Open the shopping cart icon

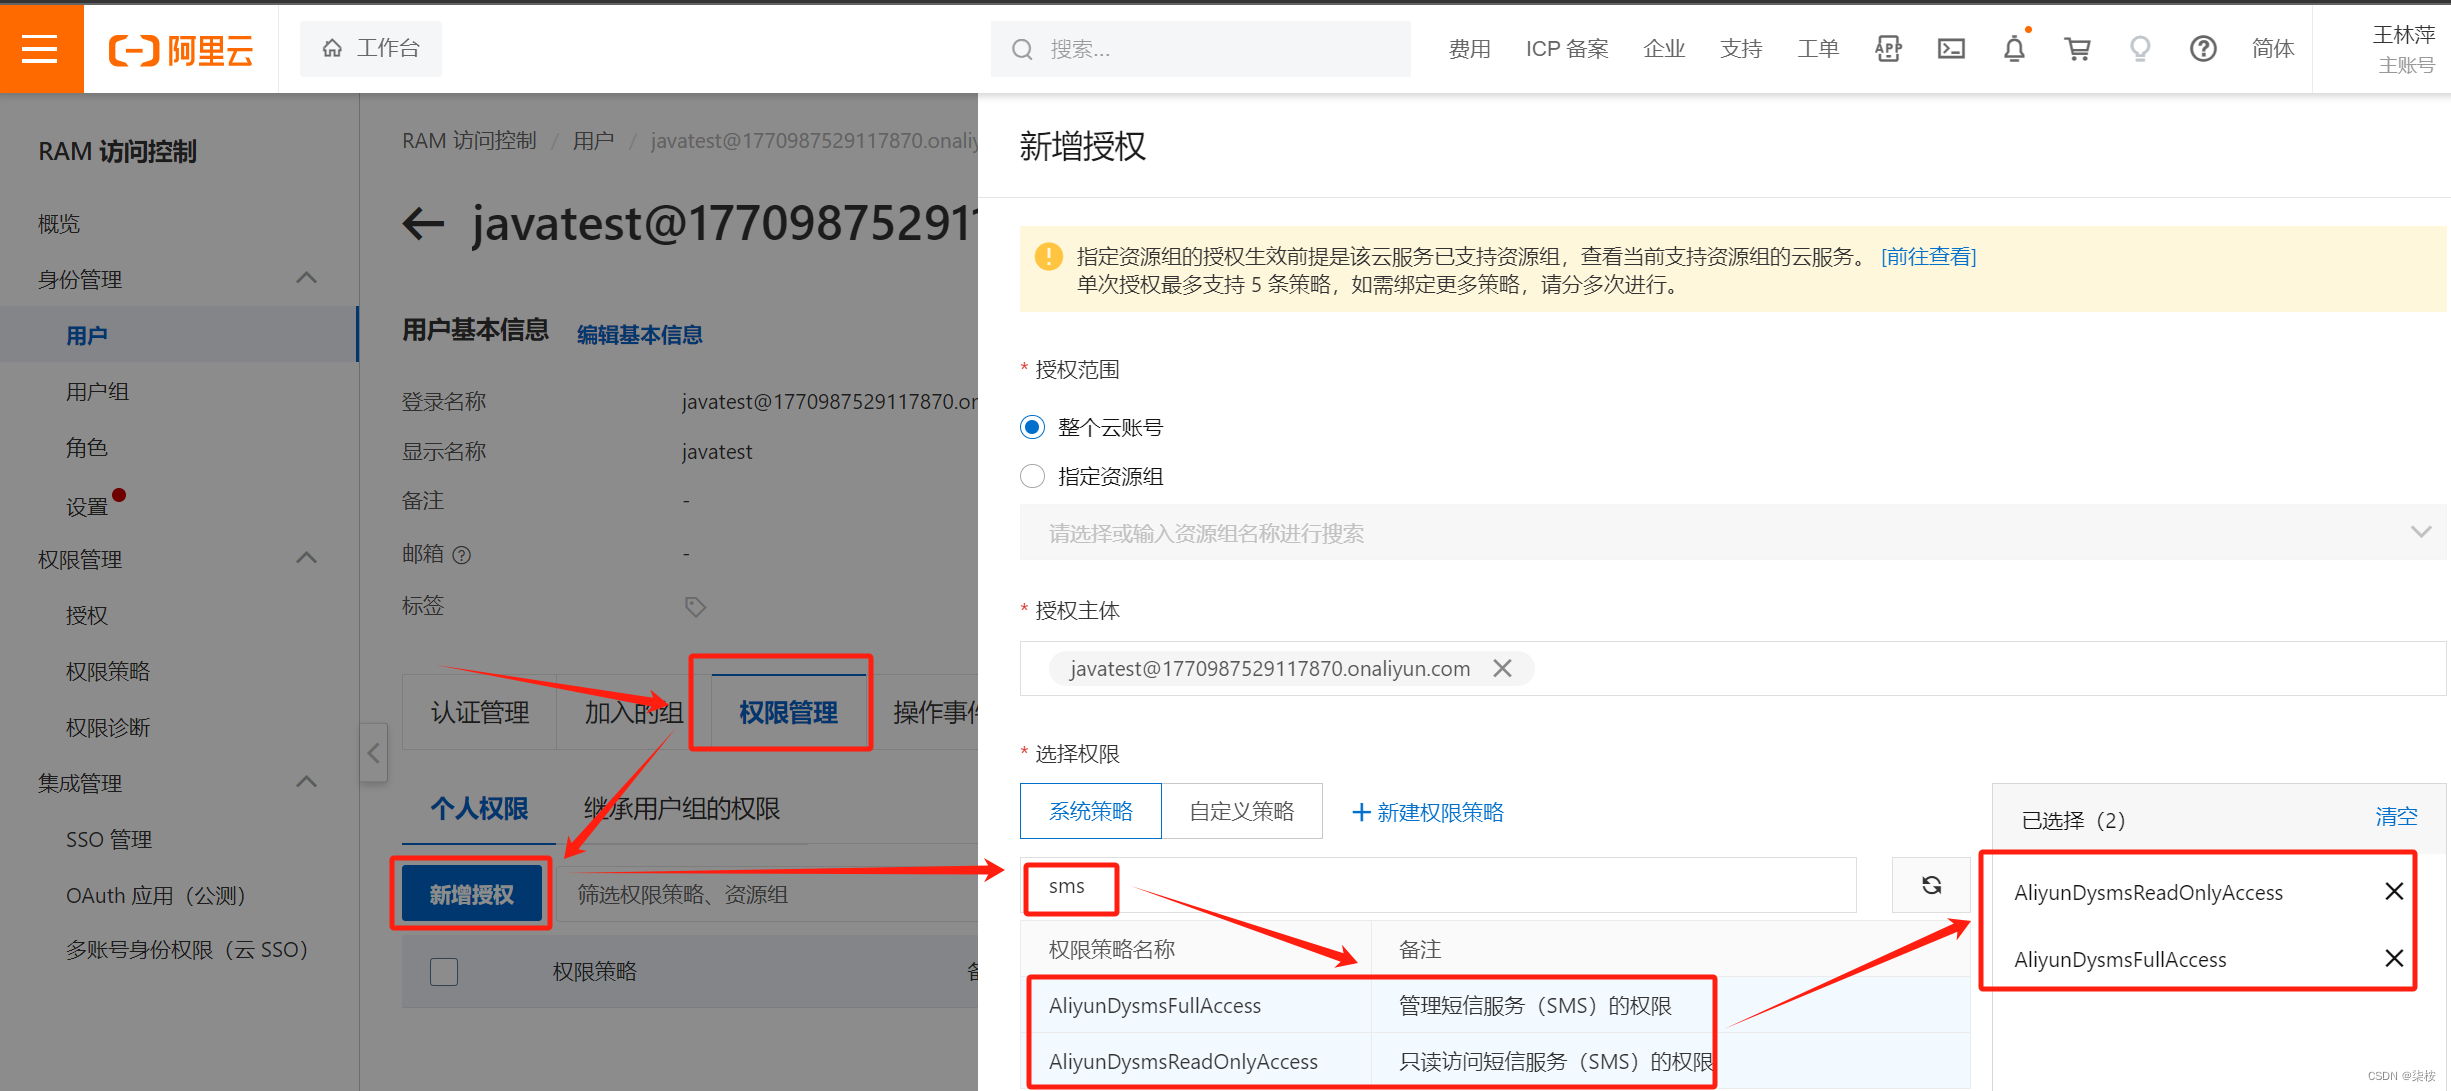[2077, 48]
